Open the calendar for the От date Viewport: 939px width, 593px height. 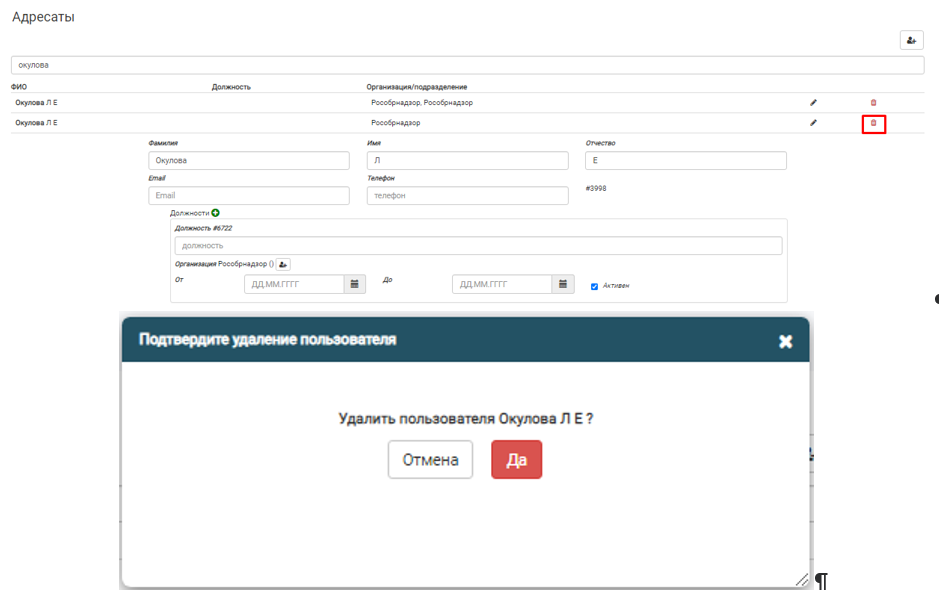[355, 284]
